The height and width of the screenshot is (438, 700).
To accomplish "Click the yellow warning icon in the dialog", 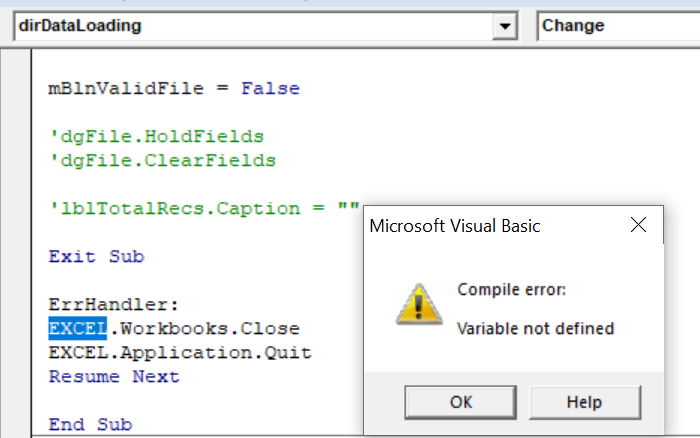I will 419,305.
